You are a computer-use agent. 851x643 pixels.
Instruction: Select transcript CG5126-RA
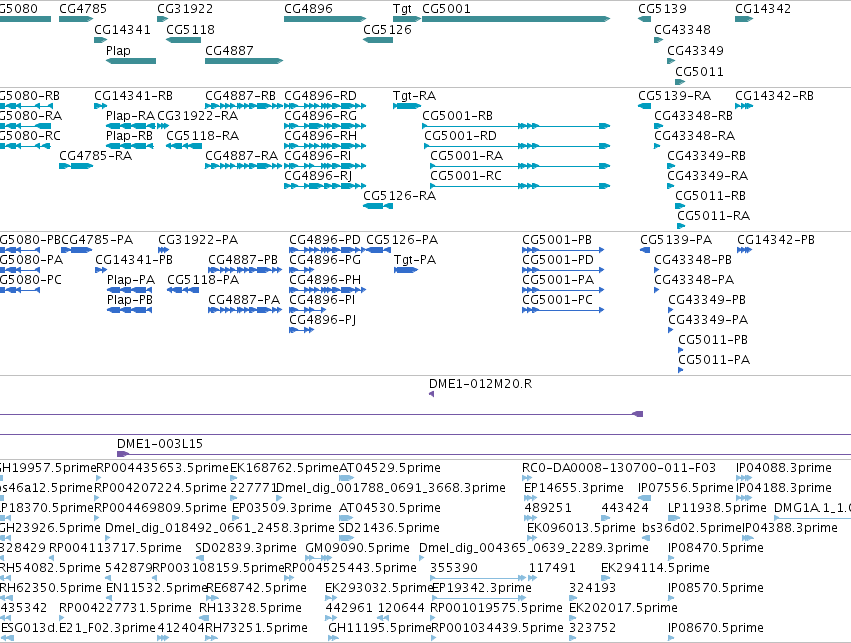[x=378, y=206]
